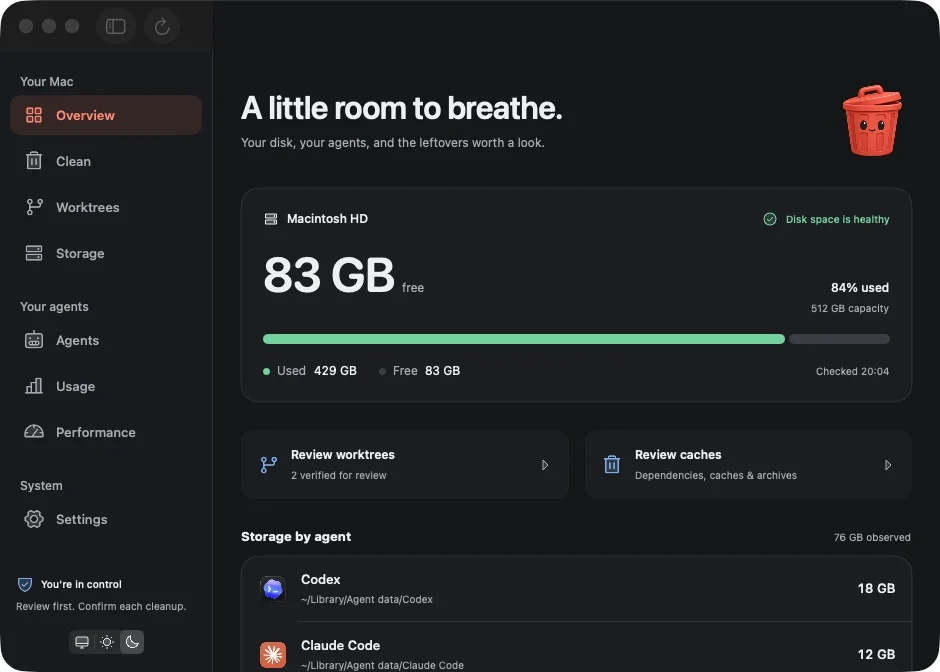The image size is (940, 672).
Task: Click "Review first. Confirm each cleanup." note
Action: click(x=101, y=607)
